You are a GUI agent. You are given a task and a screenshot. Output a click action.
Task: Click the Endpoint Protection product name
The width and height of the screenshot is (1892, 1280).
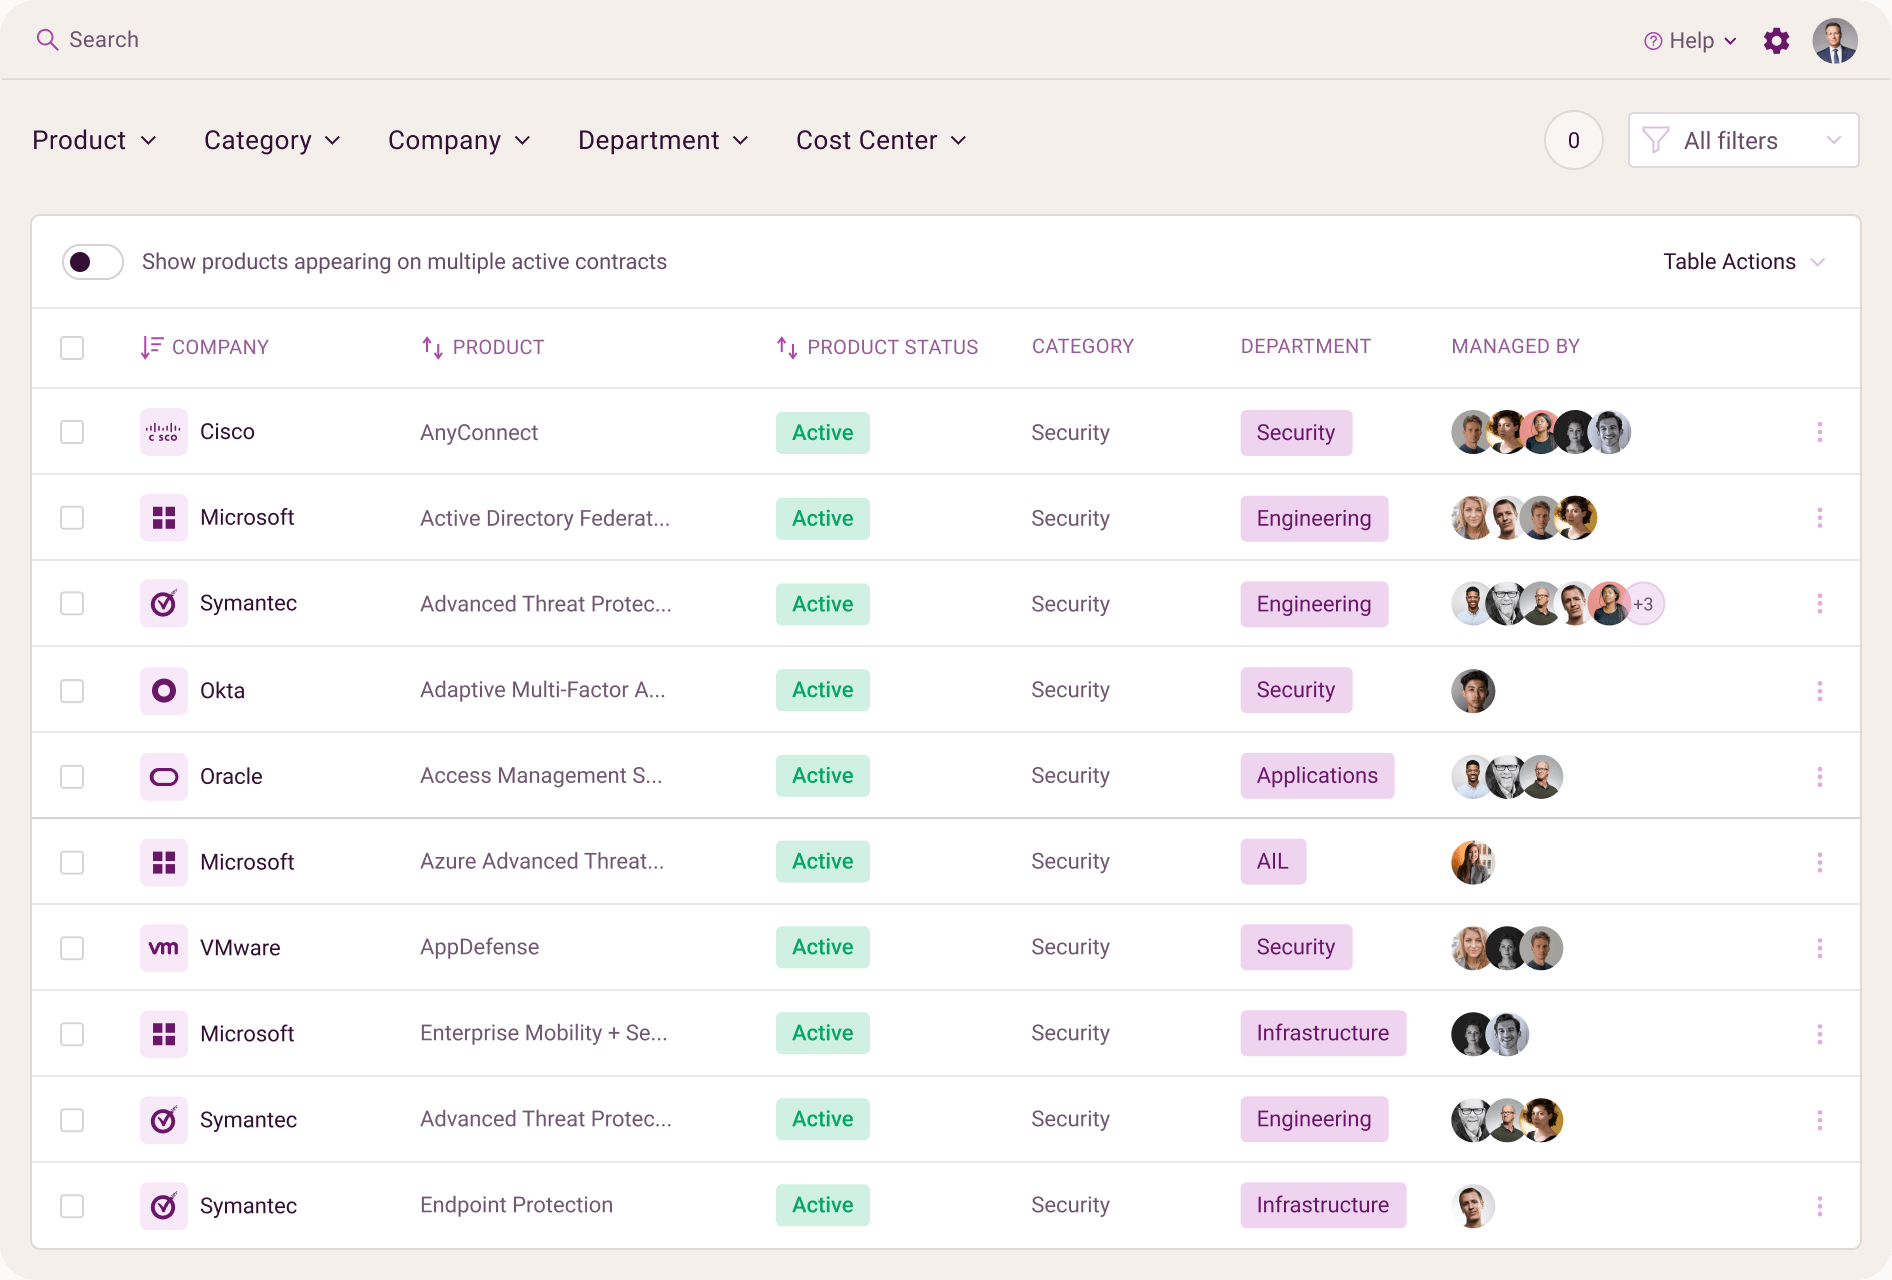pyautogui.click(x=516, y=1205)
